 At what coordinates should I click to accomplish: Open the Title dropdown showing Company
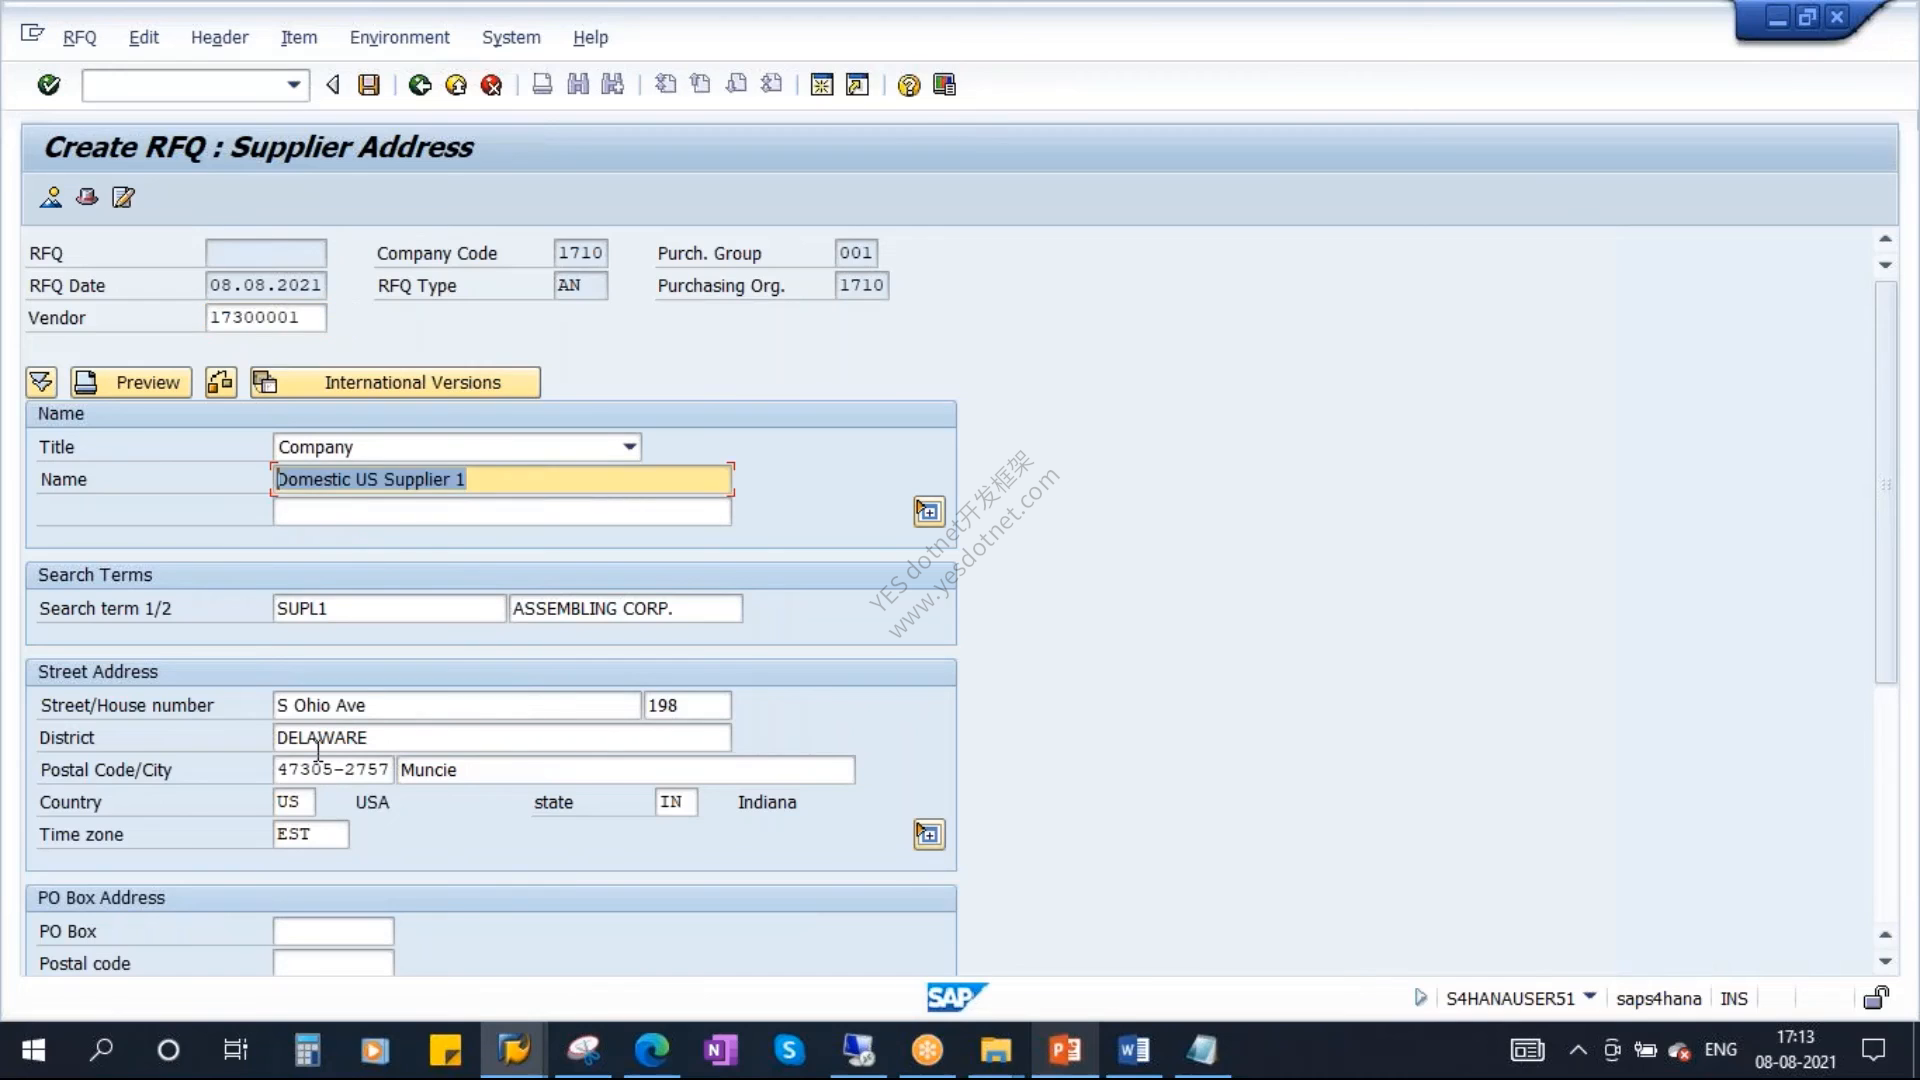[629, 447]
